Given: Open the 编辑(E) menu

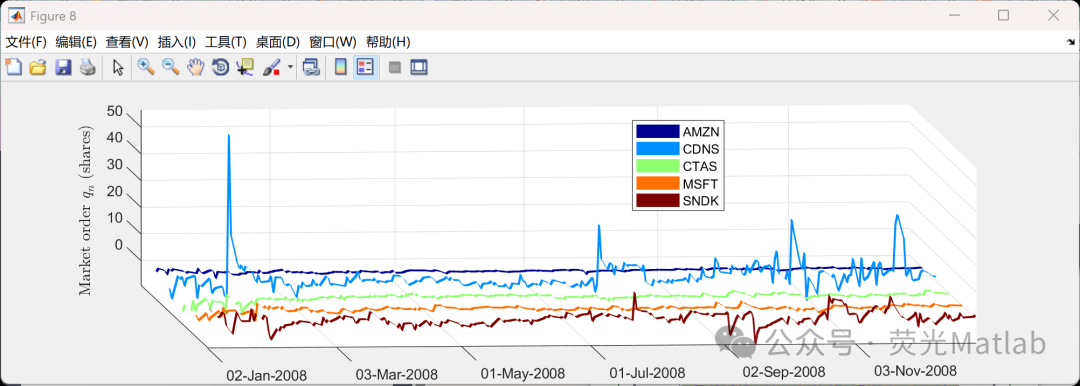Looking at the screenshot, I should coord(76,42).
